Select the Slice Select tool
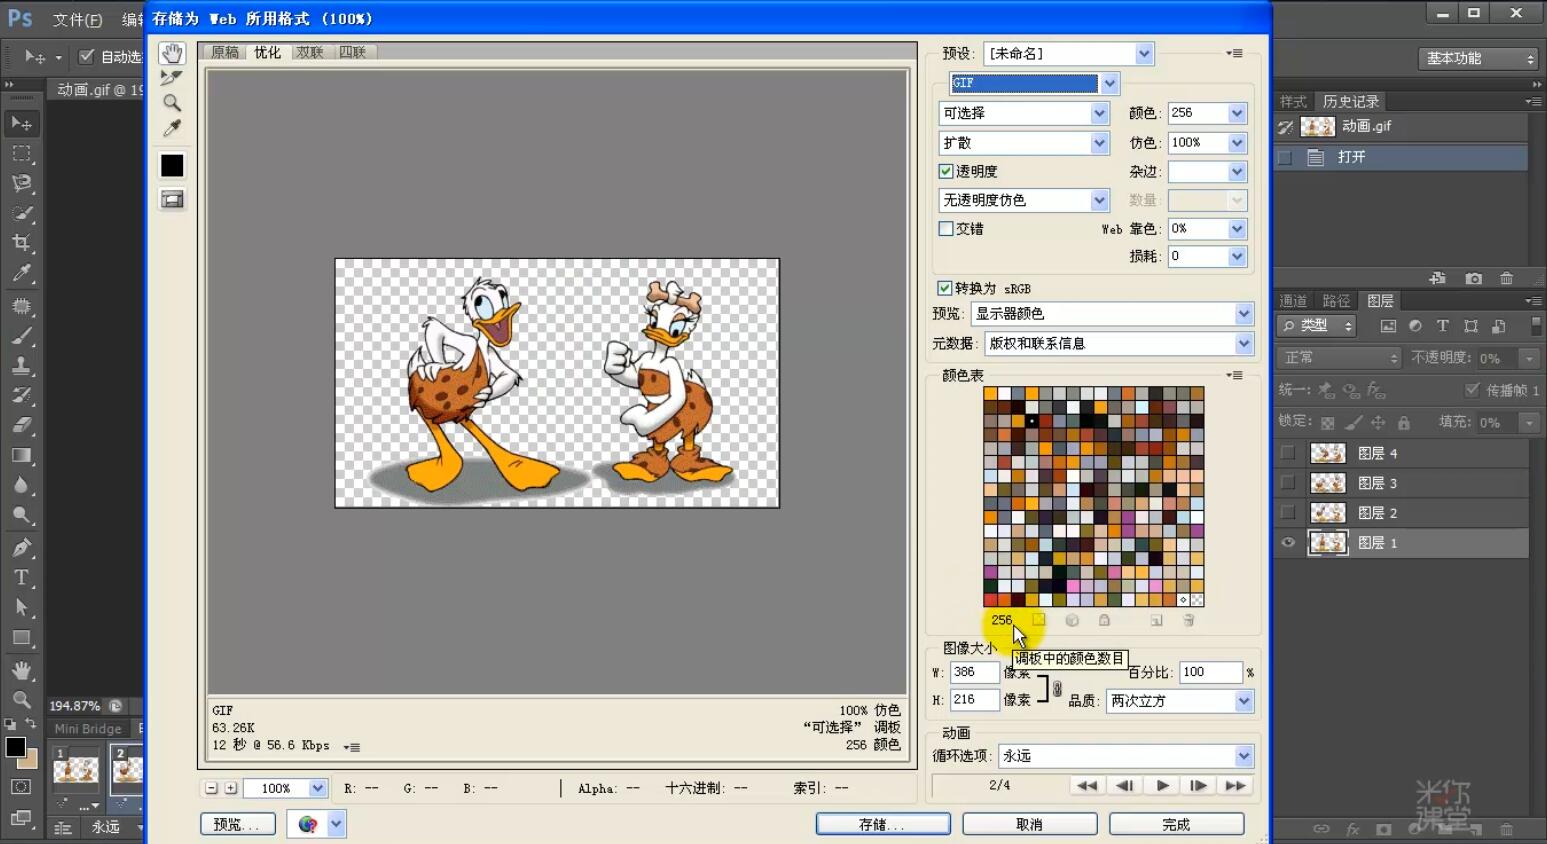This screenshot has width=1547, height=844. (172, 78)
